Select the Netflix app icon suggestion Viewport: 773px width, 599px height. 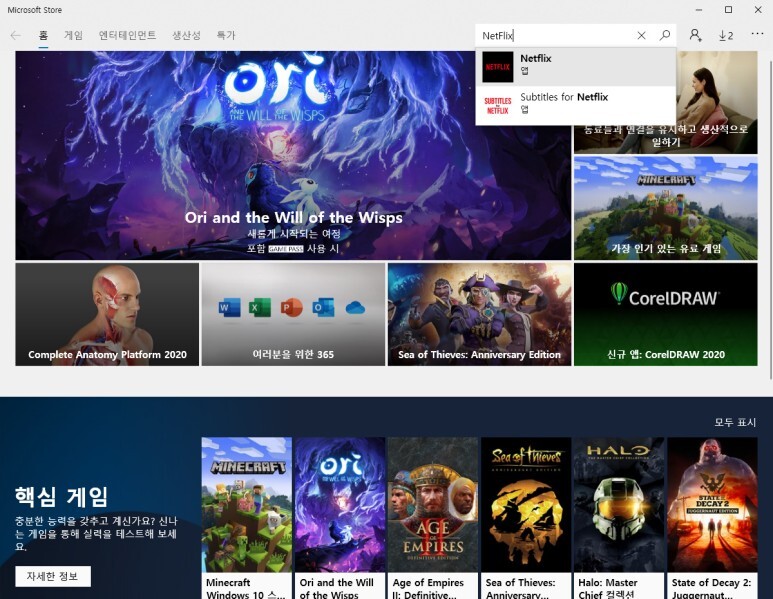tap(497, 67)
